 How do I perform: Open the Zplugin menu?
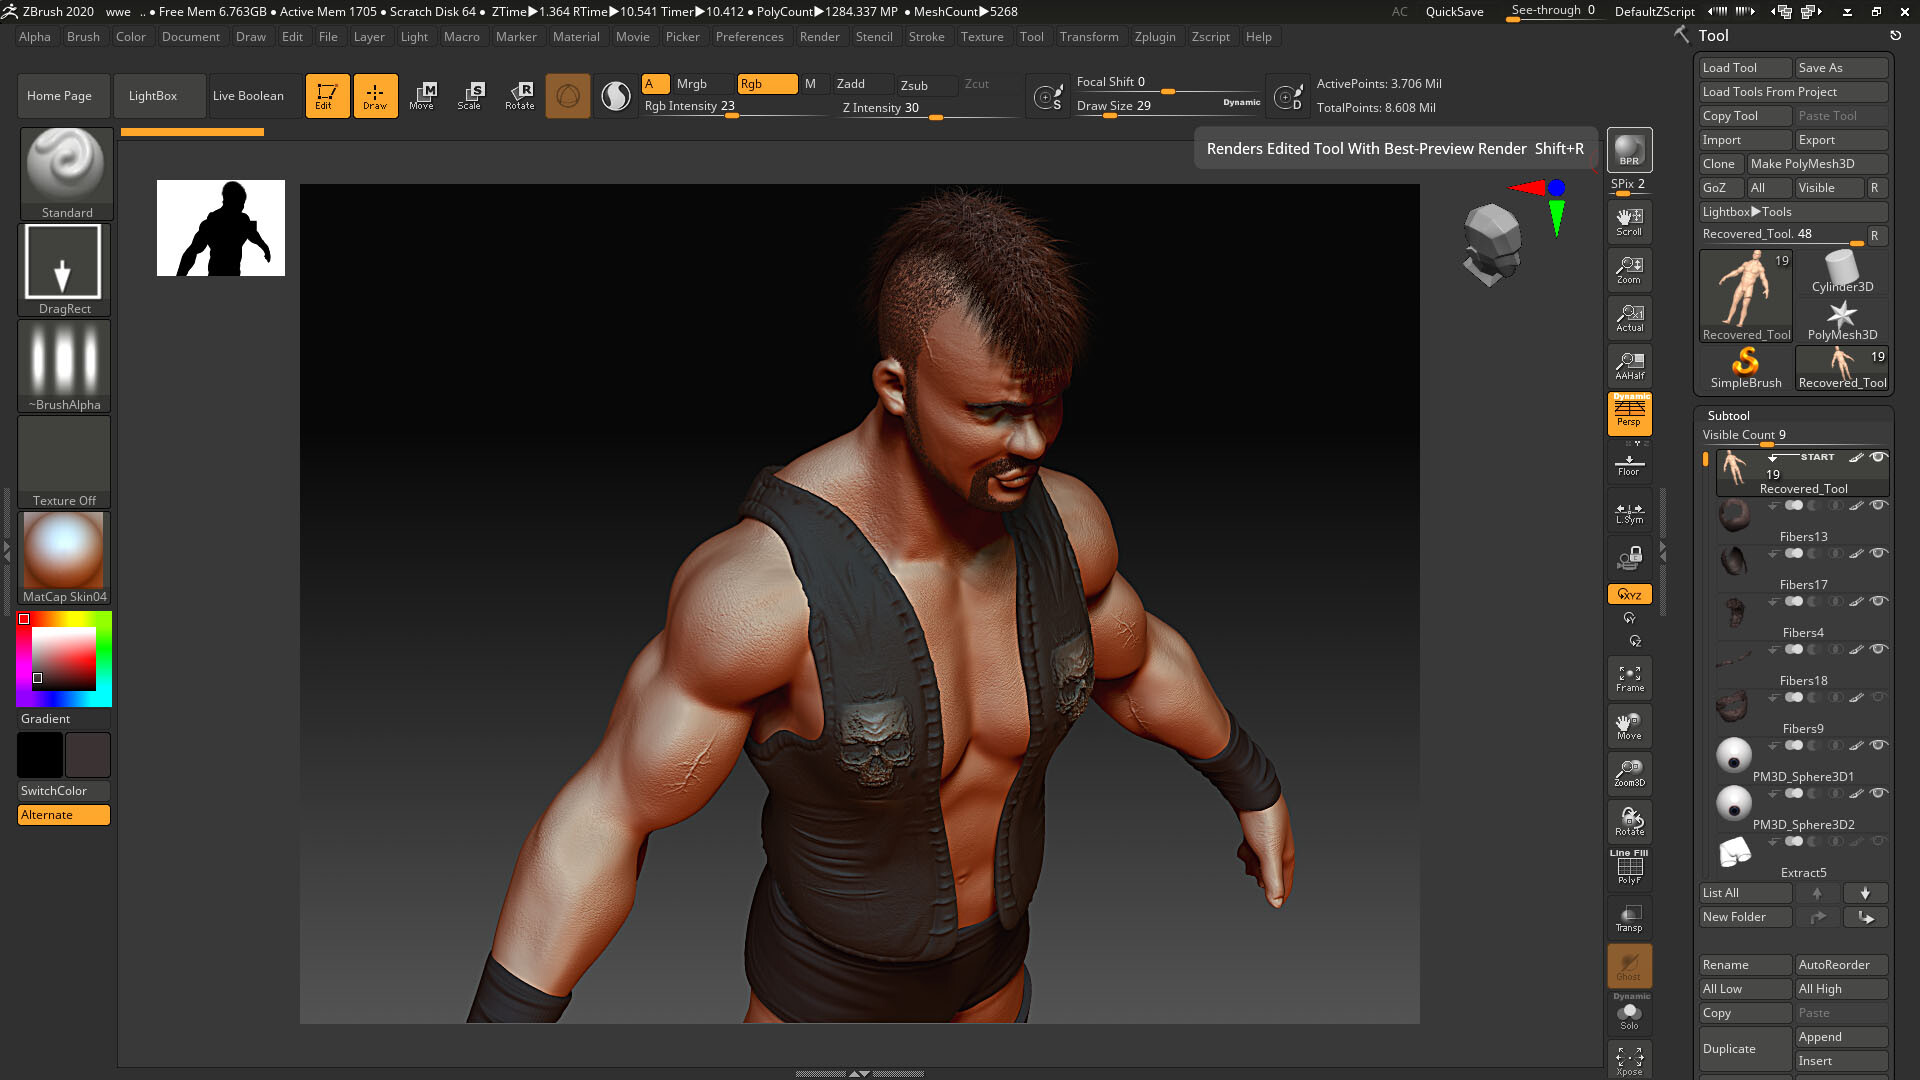[1155, 37]
